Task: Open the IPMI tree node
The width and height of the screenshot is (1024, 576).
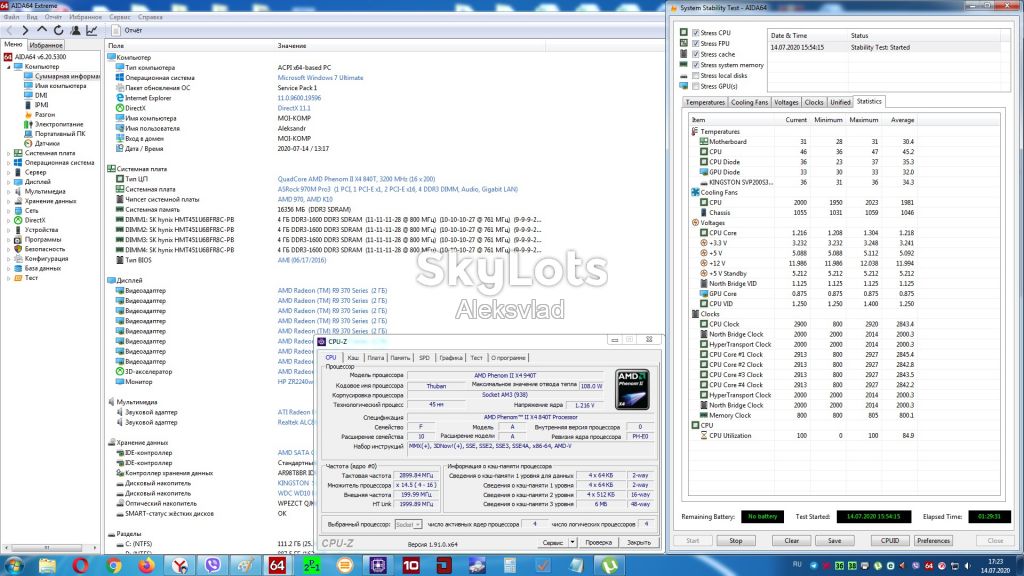Action: click(42, 104)
